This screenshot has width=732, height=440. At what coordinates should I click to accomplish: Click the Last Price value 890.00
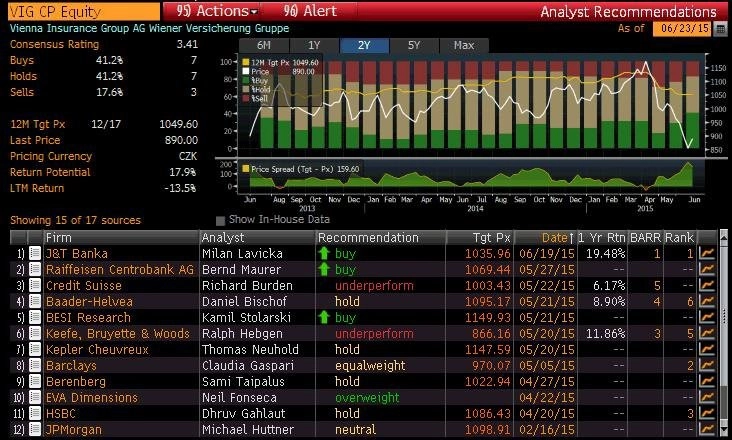pos(181,140)
